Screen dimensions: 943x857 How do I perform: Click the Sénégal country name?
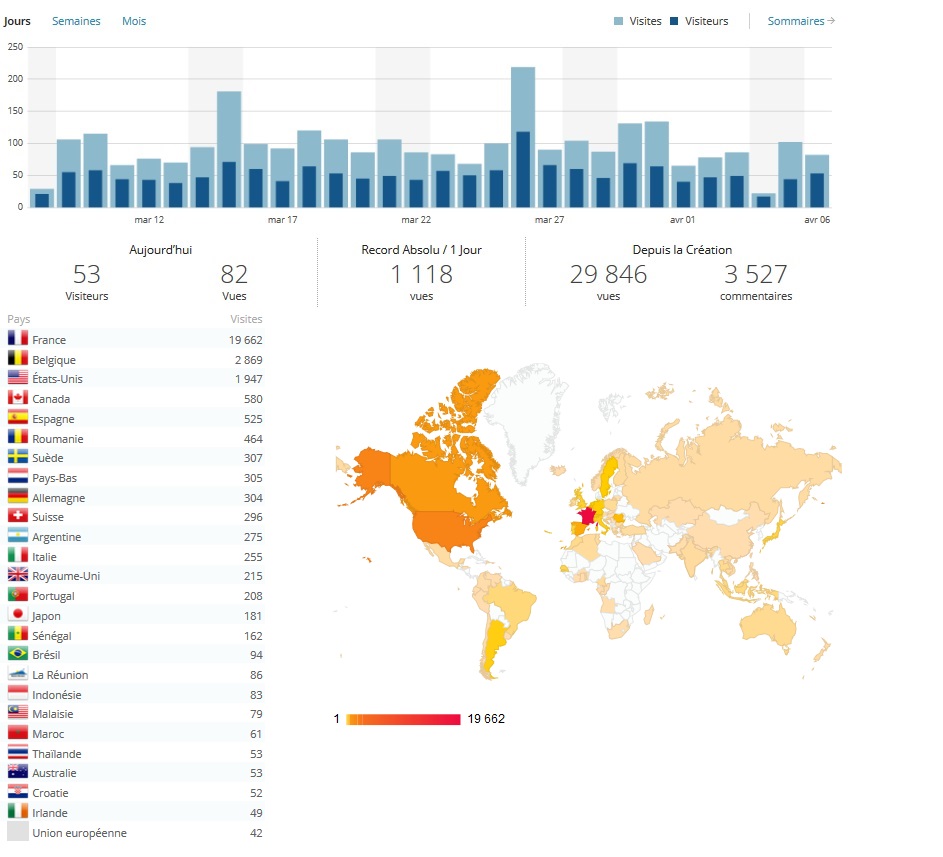click(52, 636)
